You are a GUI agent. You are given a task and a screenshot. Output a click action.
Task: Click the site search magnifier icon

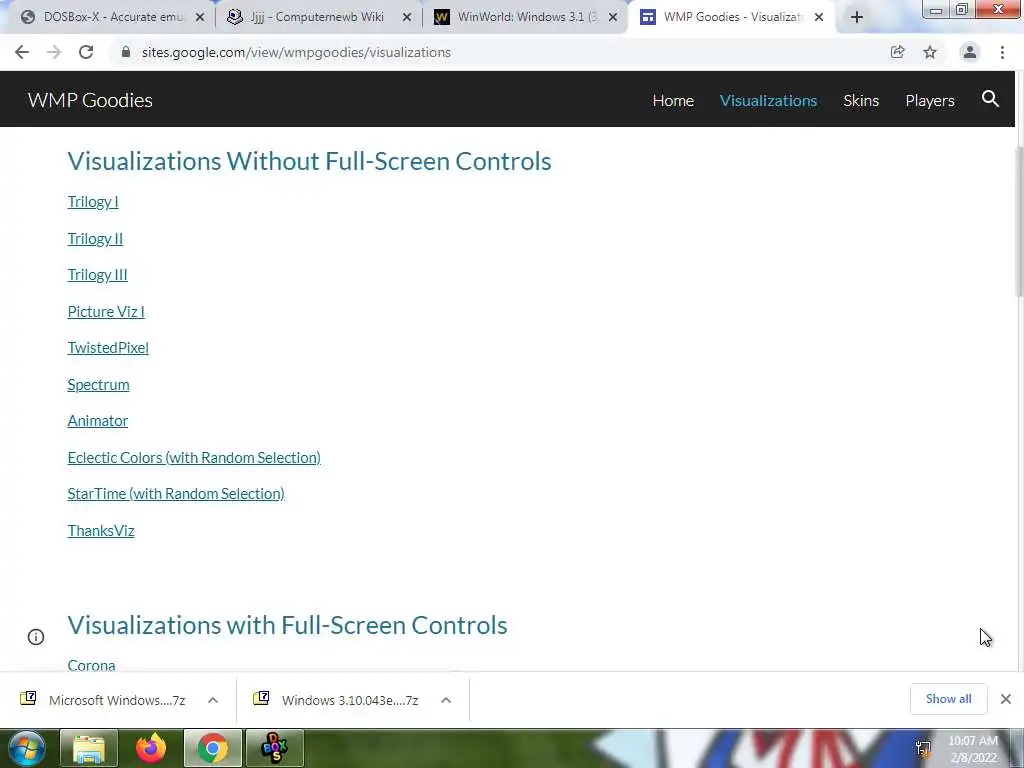coord(990,99)
